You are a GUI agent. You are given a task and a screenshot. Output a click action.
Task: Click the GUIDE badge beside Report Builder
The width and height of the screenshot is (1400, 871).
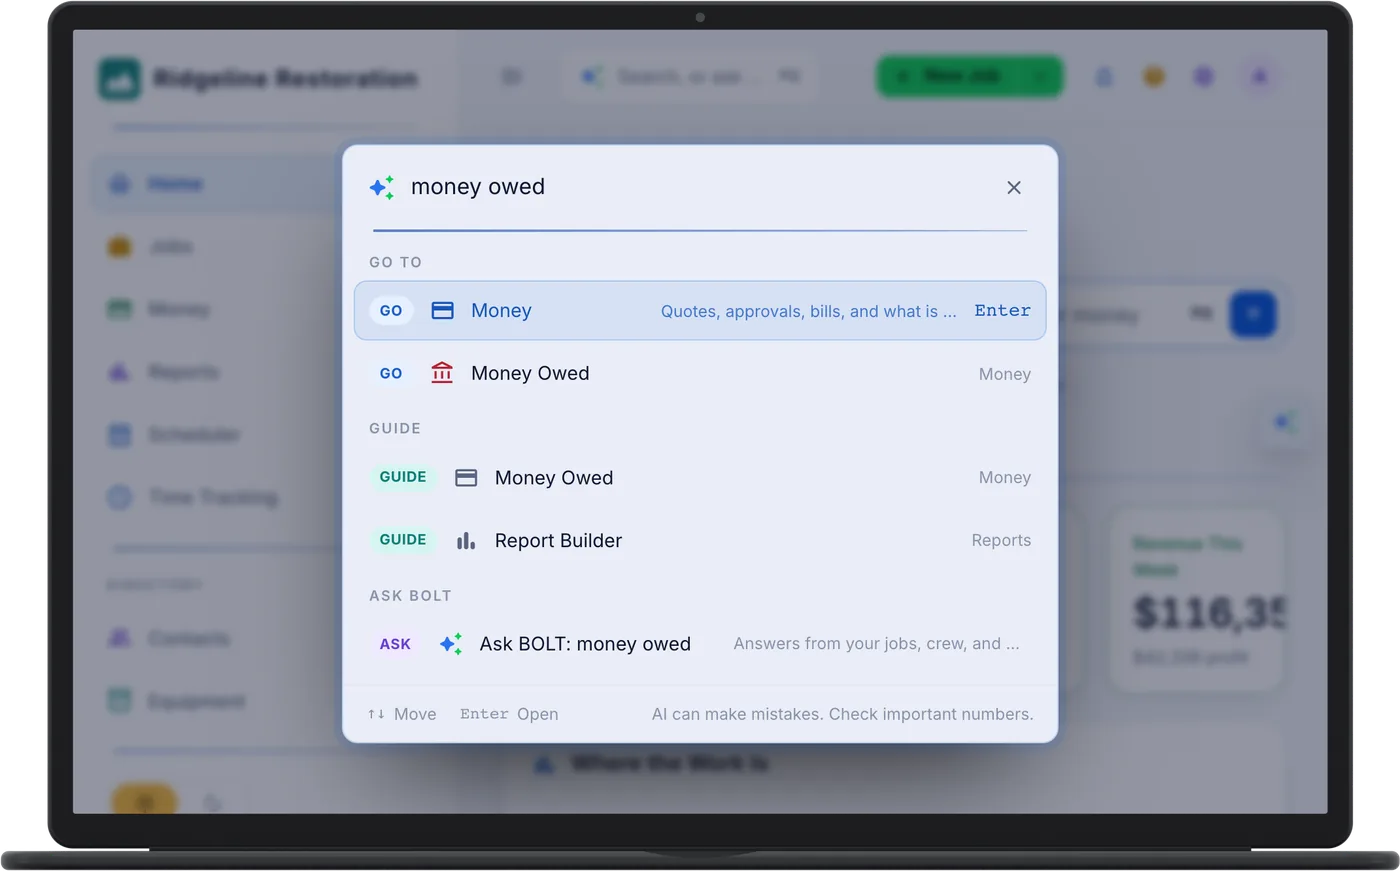403,540
